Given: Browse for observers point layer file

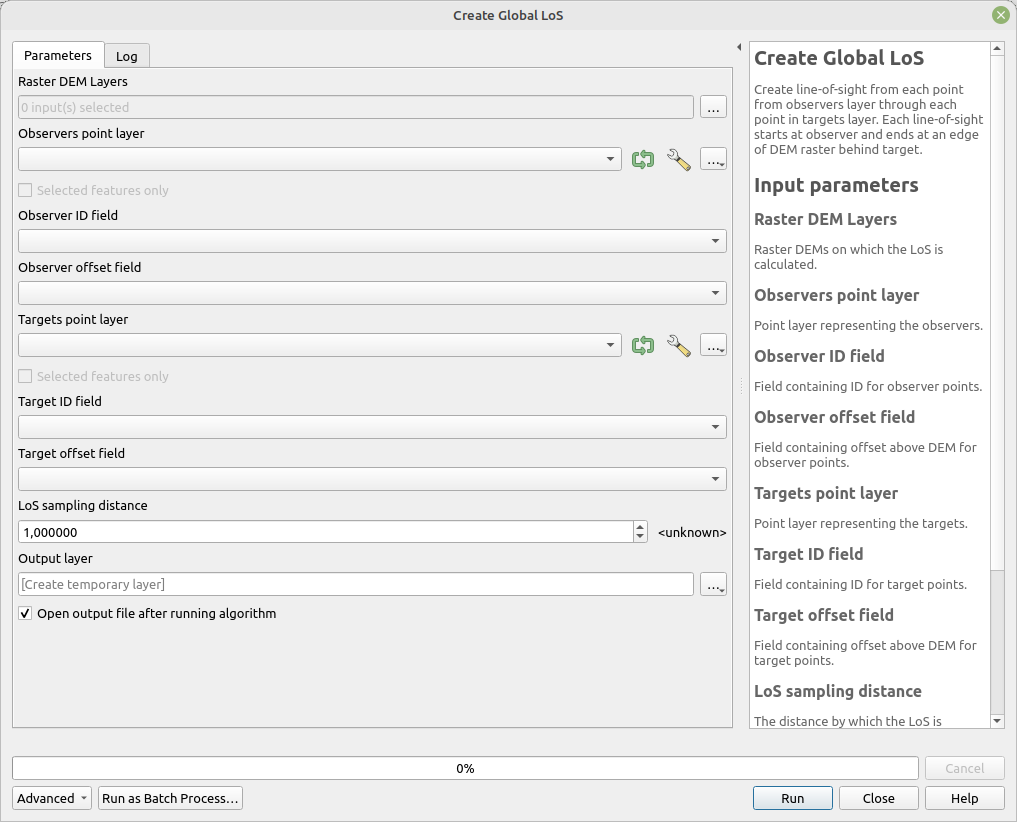Looking at the screenshot, I should click(713, 159).
